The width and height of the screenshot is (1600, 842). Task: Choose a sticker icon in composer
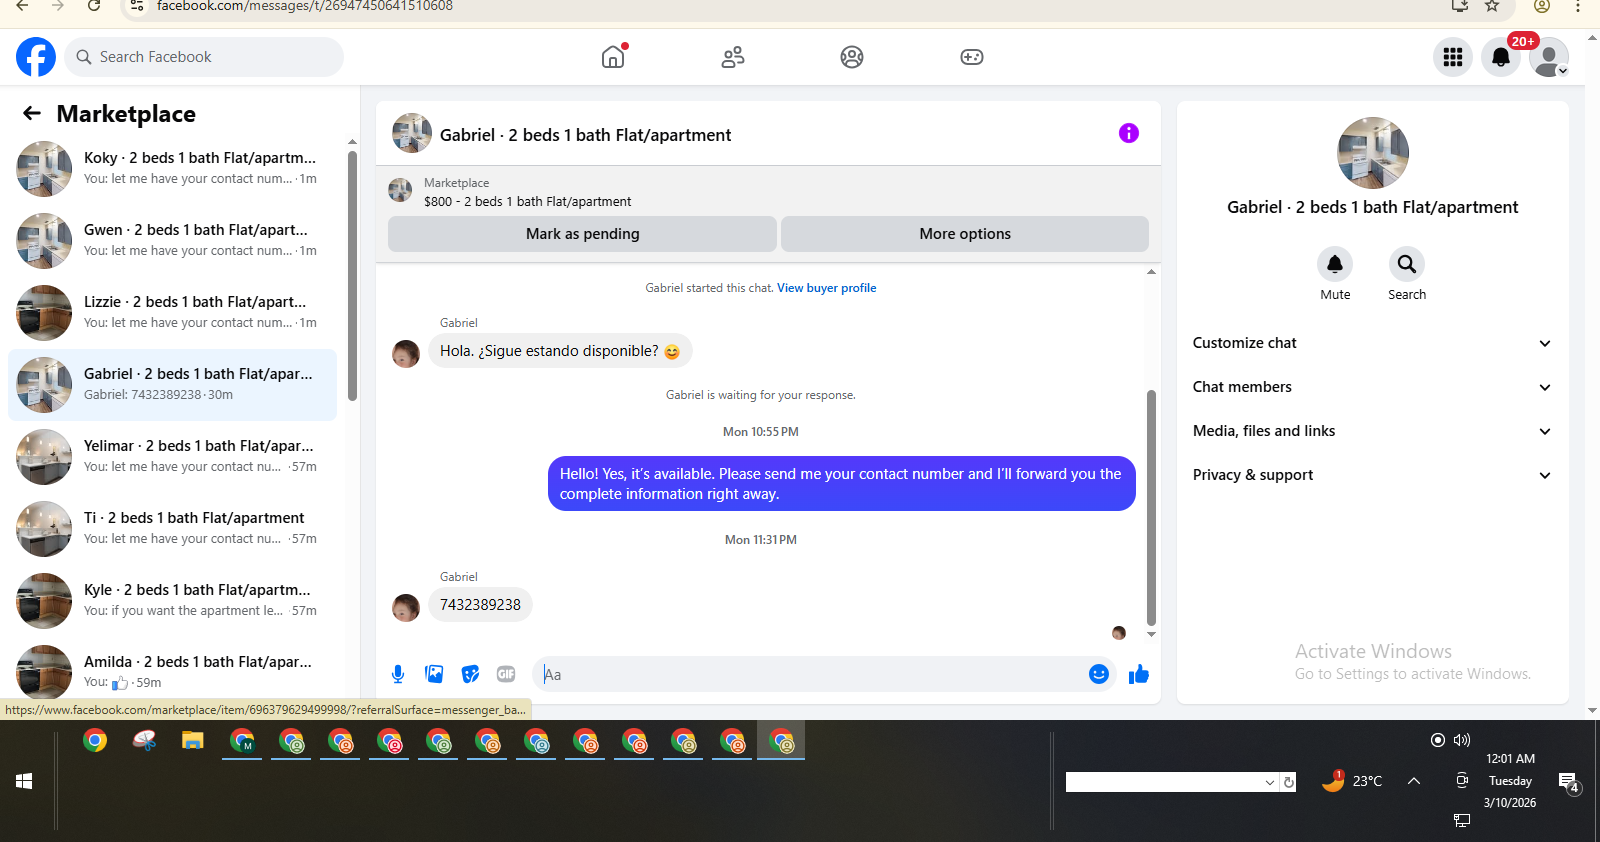coord(470,674)
